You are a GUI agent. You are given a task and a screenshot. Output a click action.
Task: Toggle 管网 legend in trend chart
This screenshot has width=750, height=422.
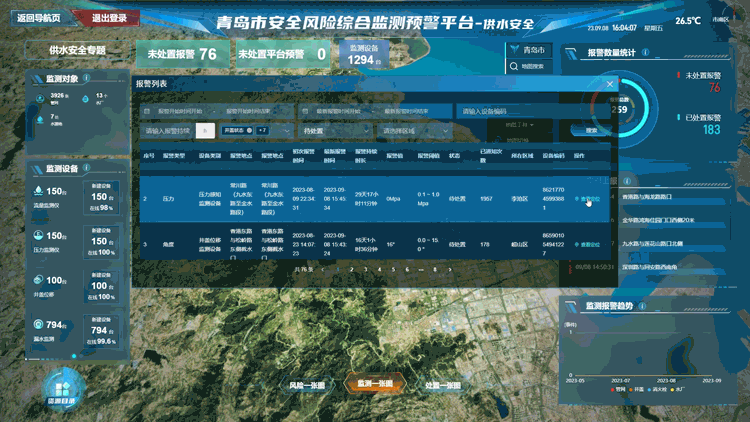(x=618, y=389)
